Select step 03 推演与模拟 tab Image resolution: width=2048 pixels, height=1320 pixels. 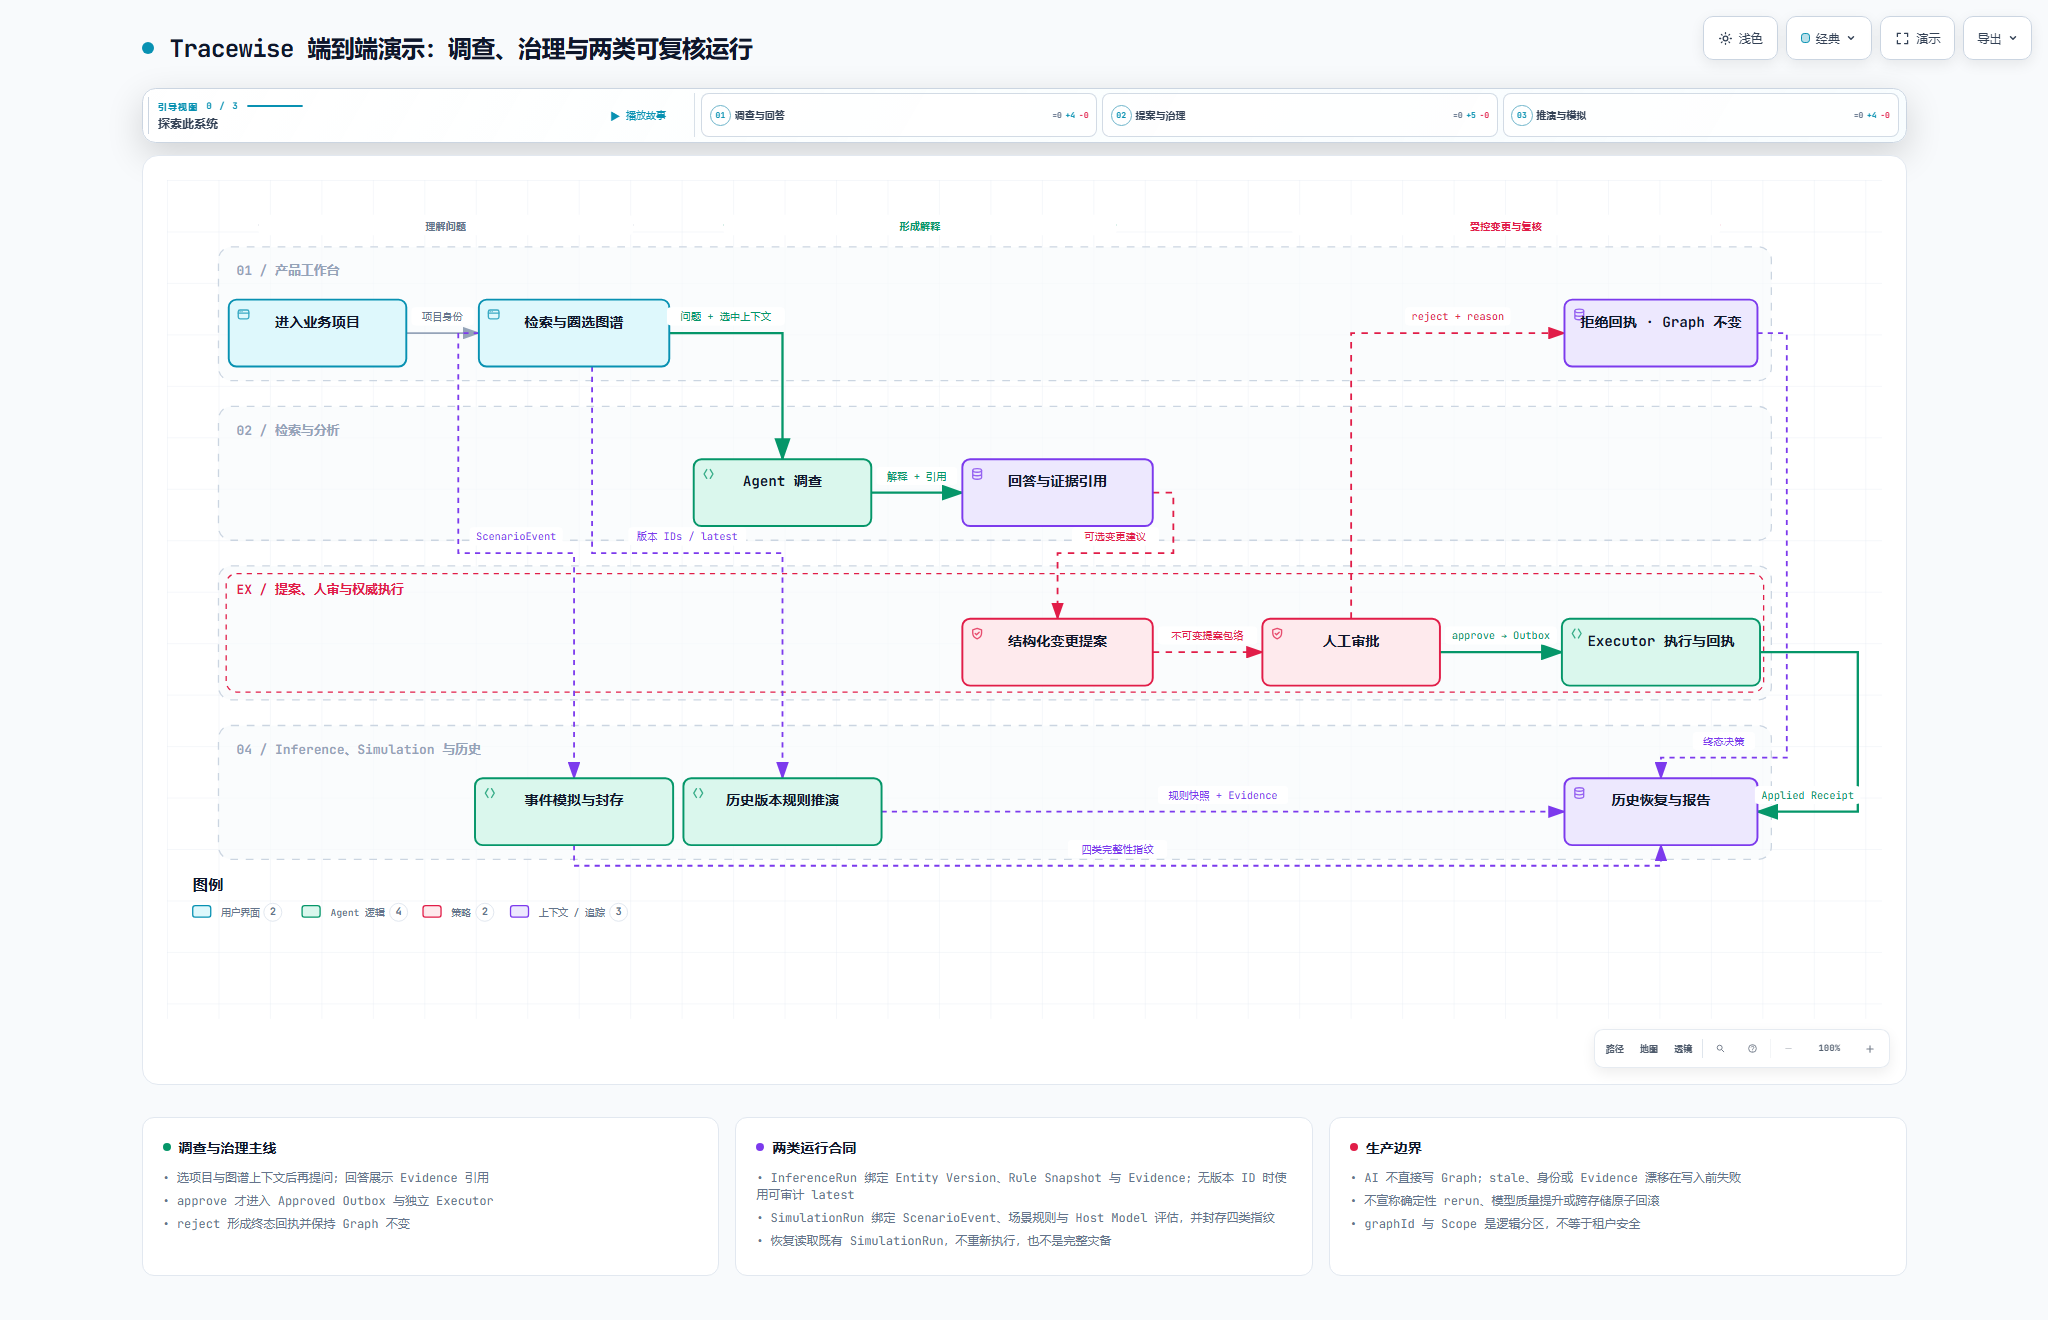[x=1700, y=115]
